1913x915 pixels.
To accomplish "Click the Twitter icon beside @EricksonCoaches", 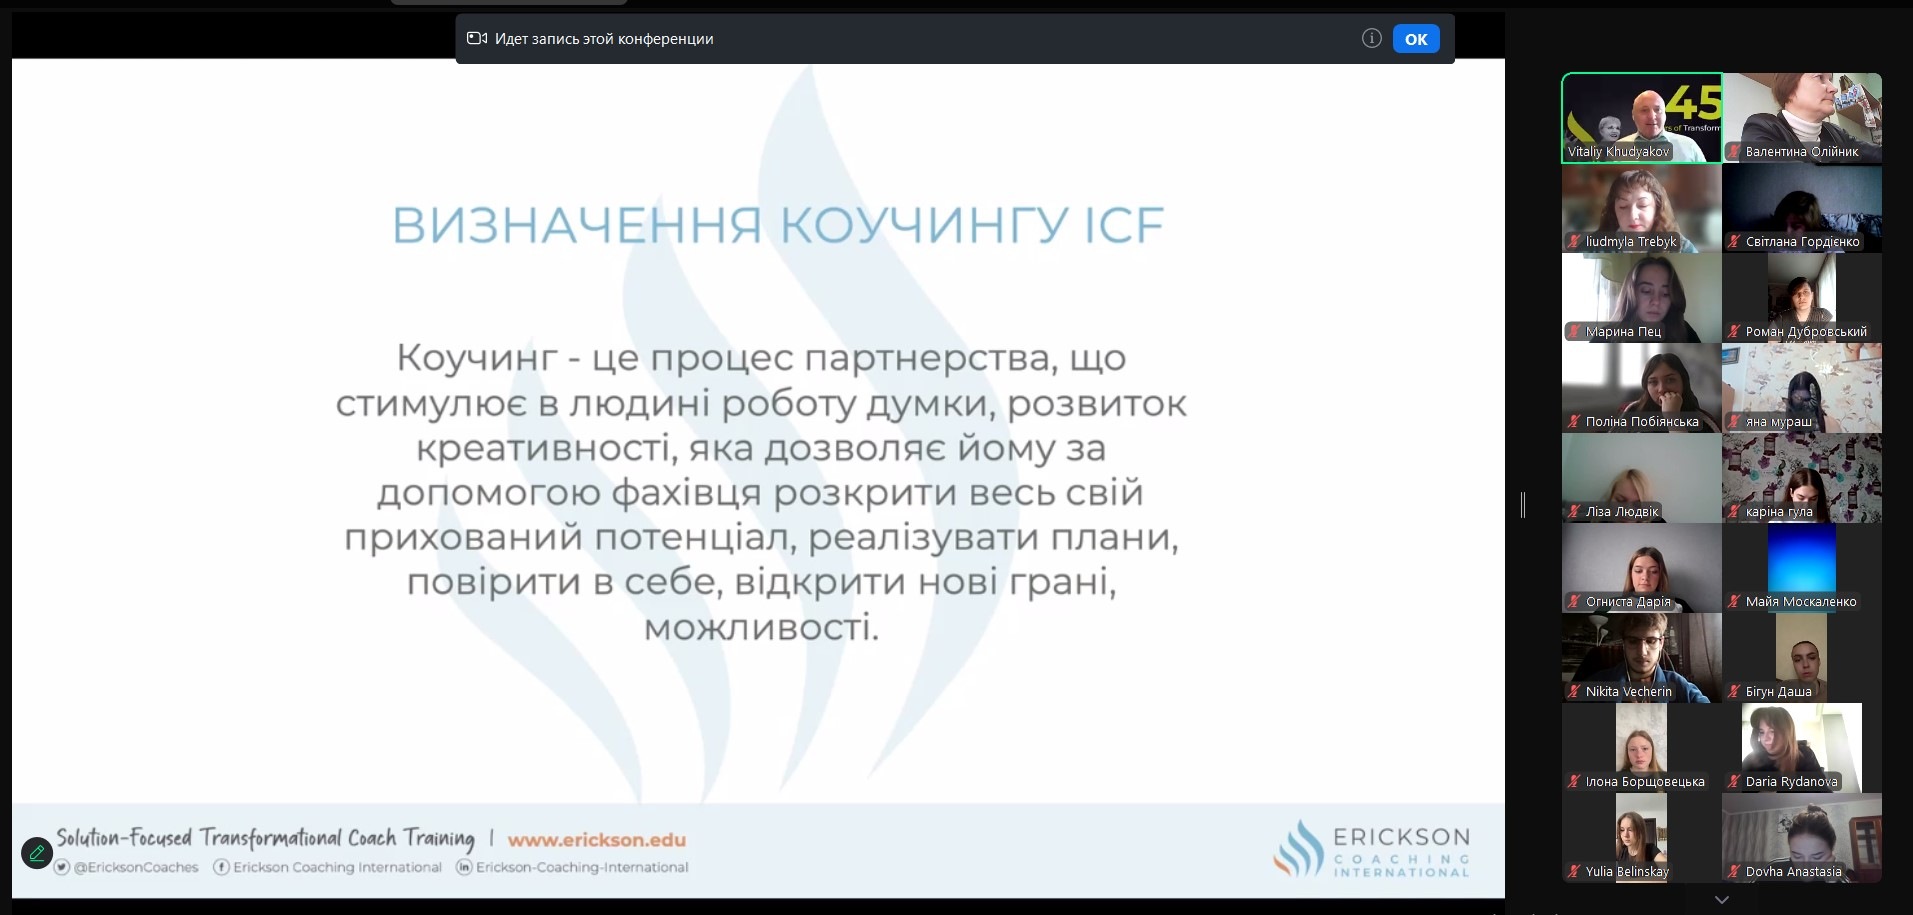I will coord(62,867).
